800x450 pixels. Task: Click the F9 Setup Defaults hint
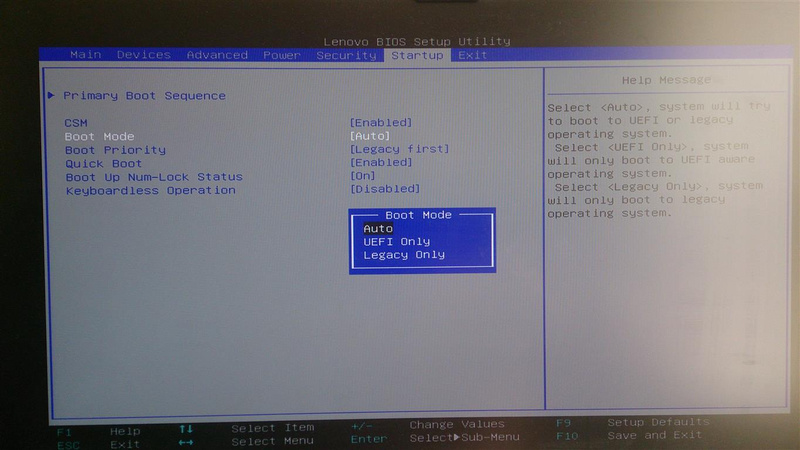click(633, 422)
